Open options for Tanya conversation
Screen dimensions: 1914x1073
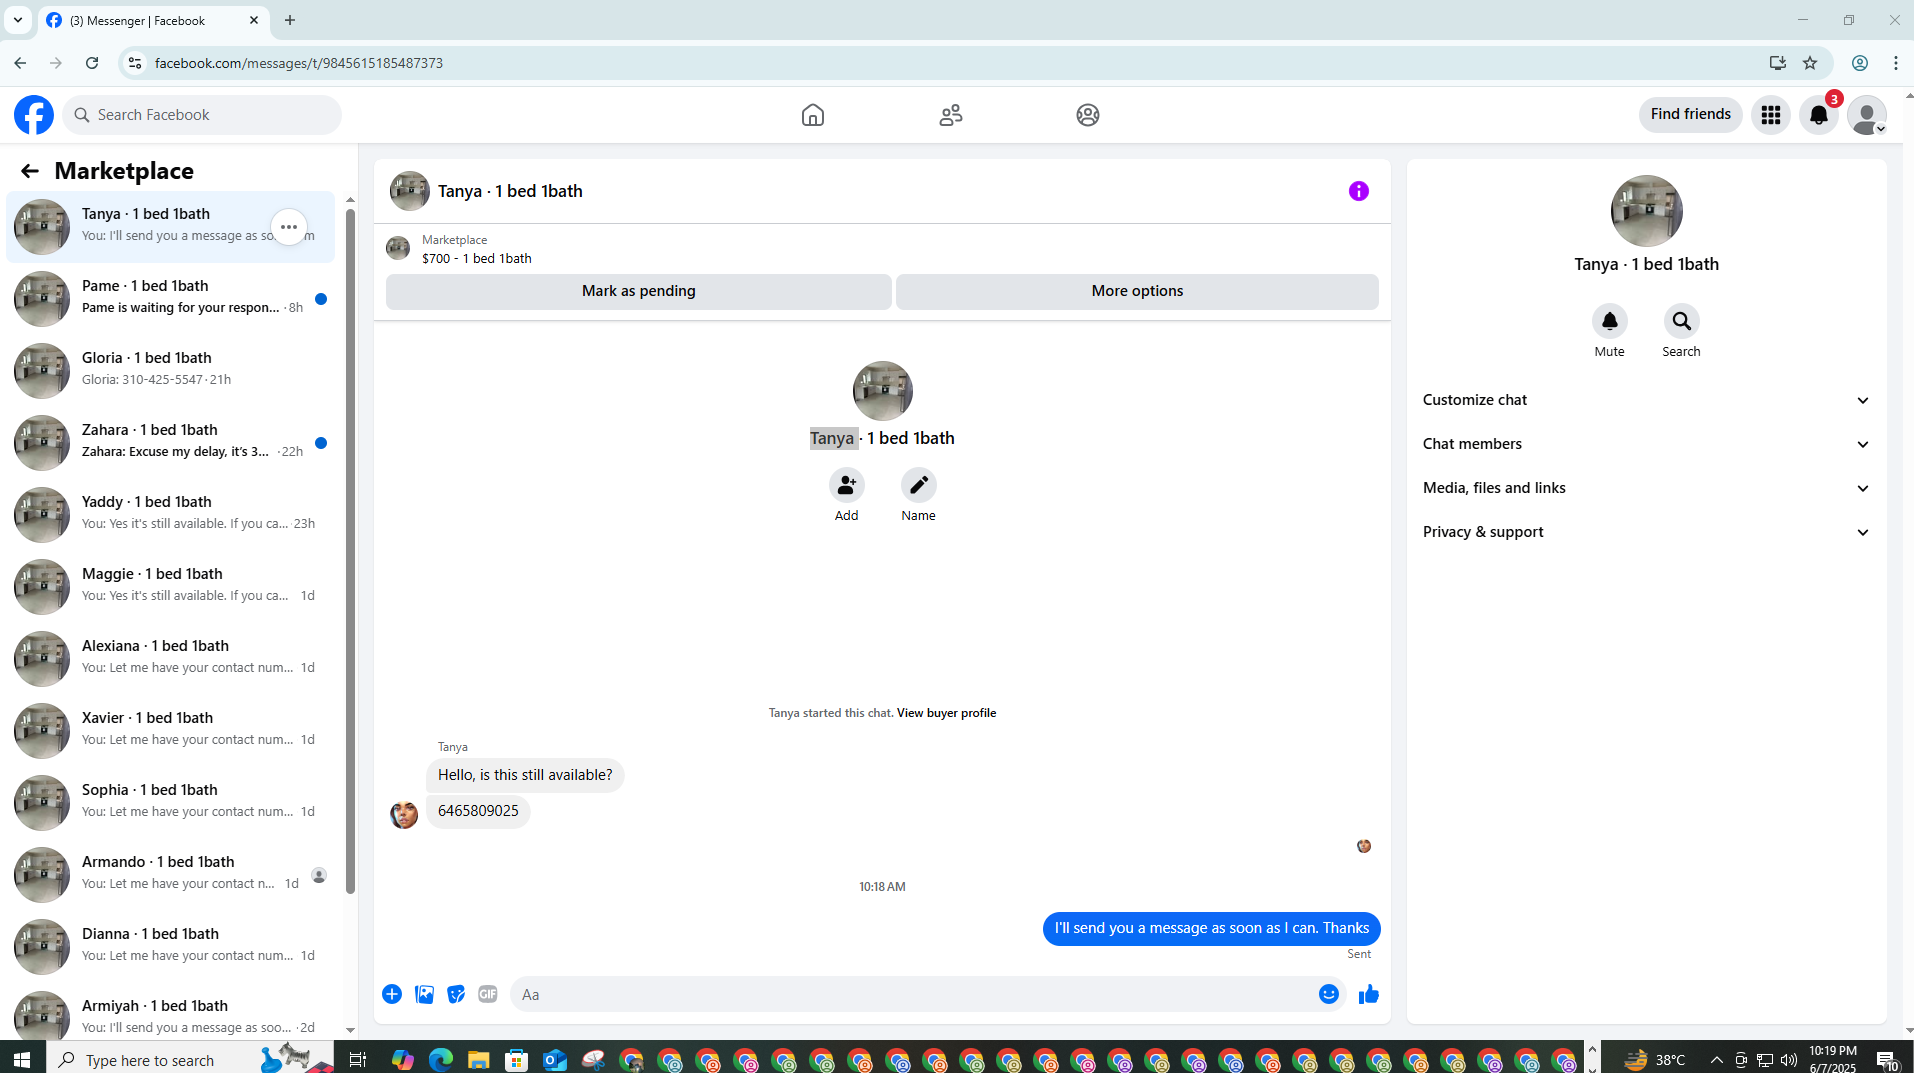289,227
